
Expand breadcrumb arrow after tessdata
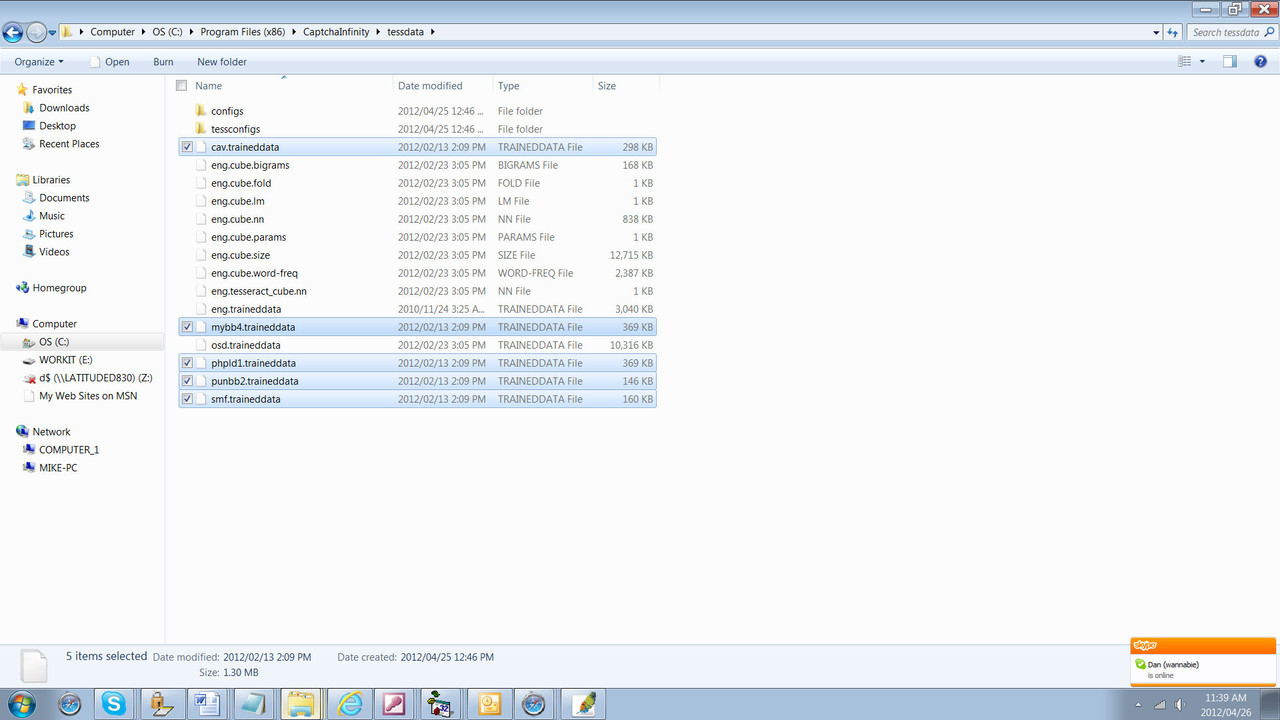(433, 32)
